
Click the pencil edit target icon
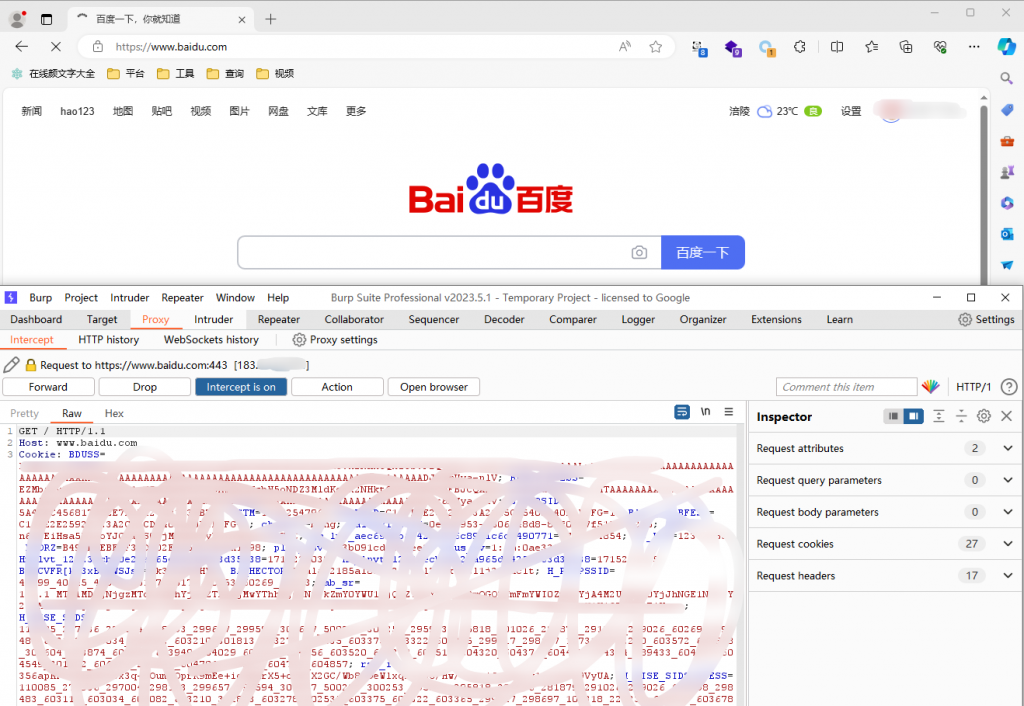pyautogui.click(x=12, y=365)
